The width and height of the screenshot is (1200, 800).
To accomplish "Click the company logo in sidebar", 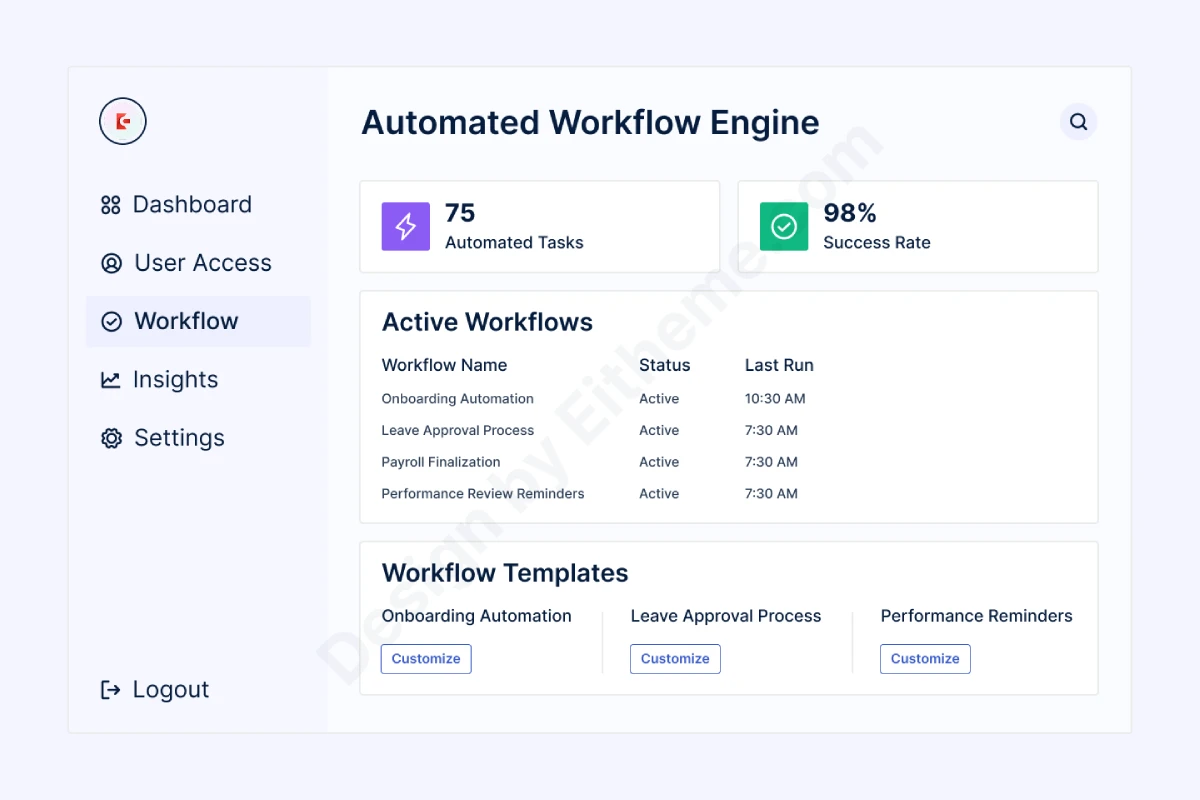I will pos(123,122).
